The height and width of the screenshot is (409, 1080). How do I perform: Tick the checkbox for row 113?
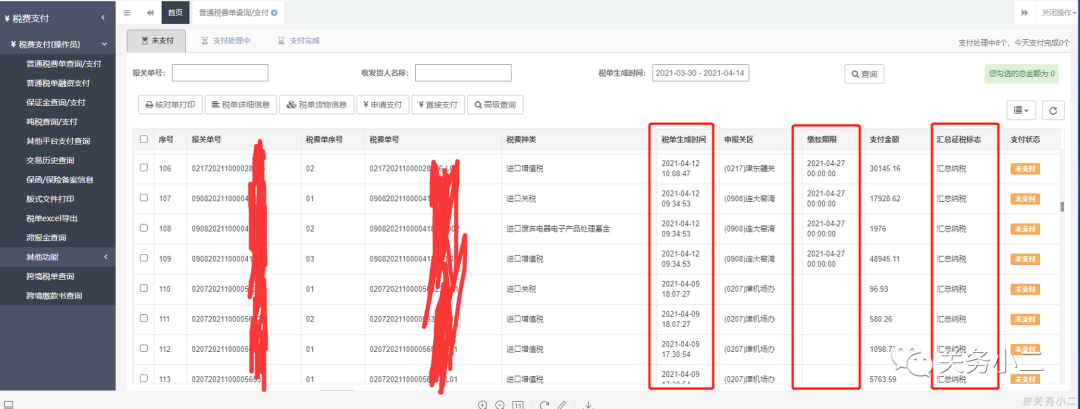coord(143,378)
